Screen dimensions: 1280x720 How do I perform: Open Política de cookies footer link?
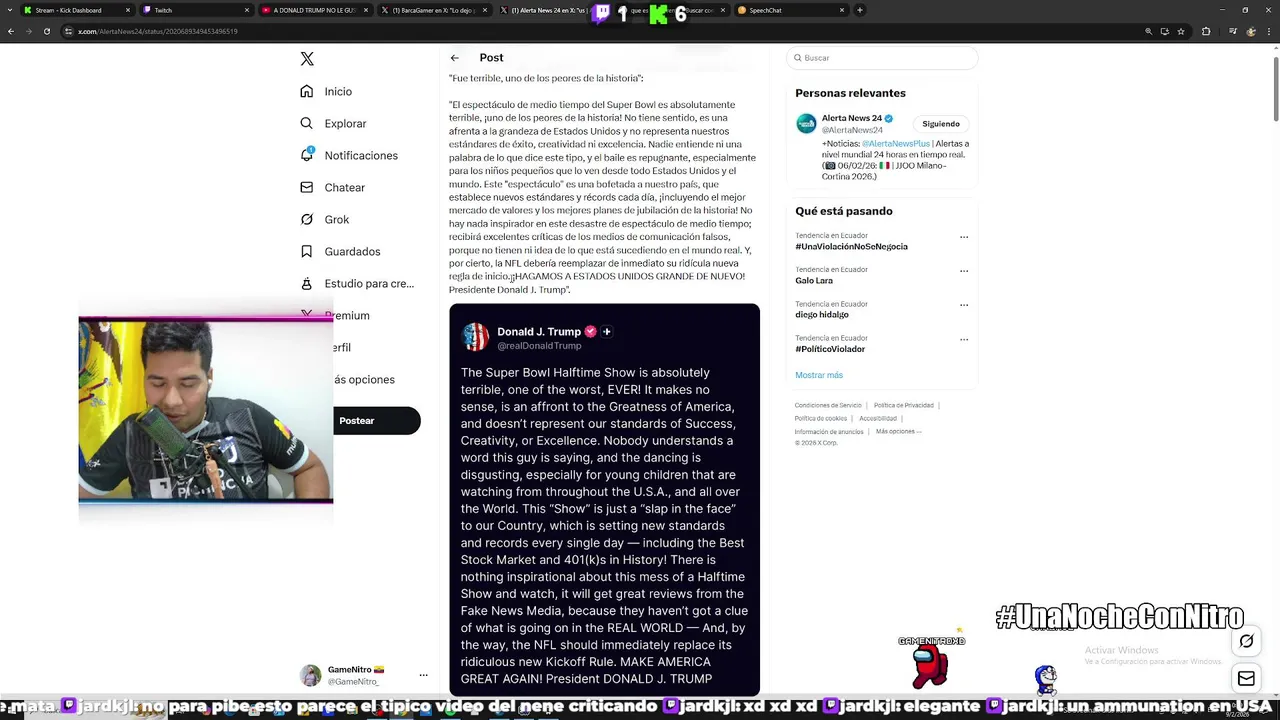821,418
